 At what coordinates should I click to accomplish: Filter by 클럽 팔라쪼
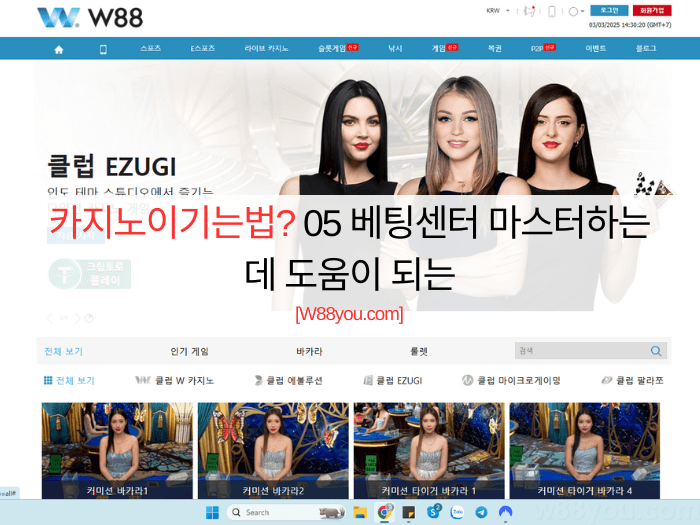point(632,380)
